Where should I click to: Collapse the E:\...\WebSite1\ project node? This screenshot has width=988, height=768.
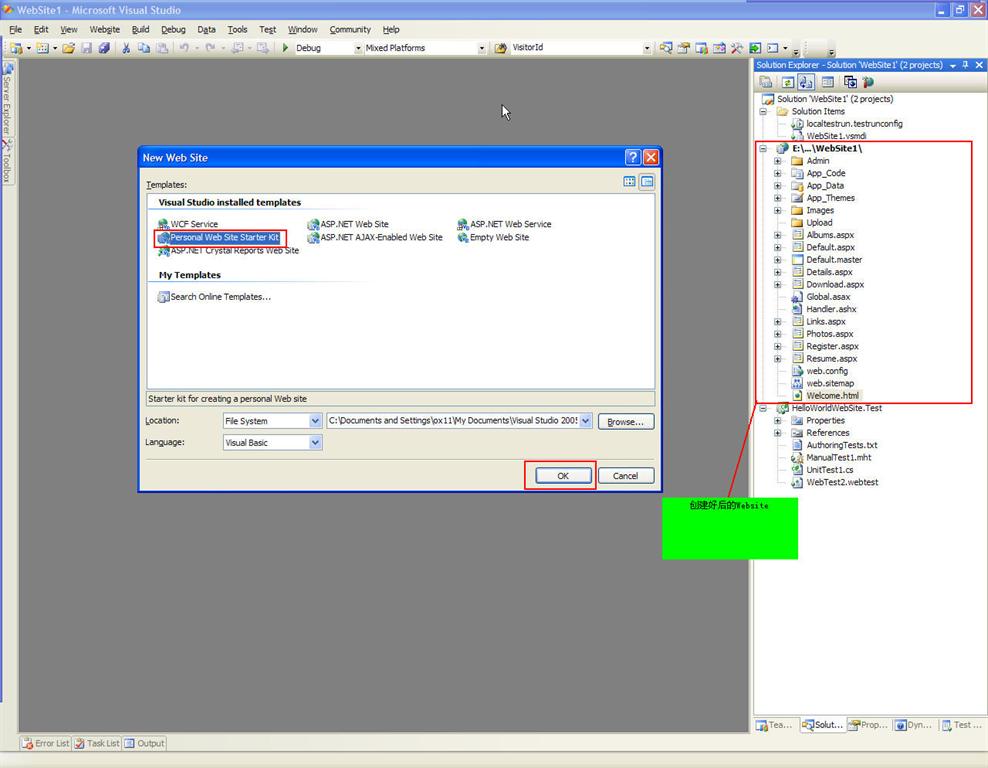coord(763,149)
